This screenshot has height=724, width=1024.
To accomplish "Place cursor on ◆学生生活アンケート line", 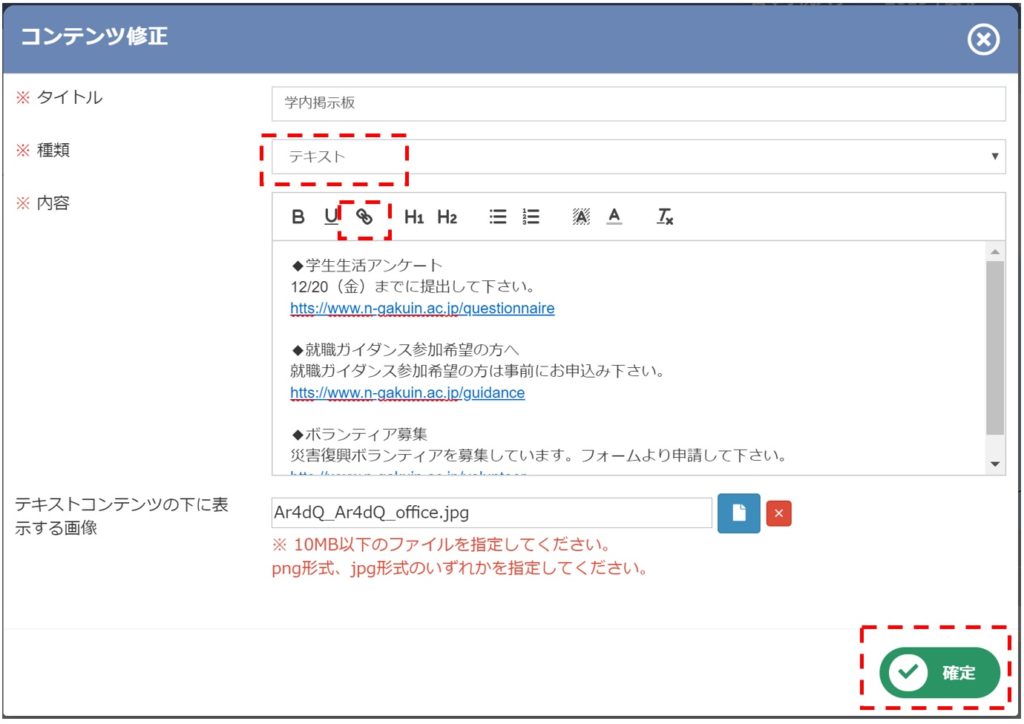I will click(x=367, y=266).
